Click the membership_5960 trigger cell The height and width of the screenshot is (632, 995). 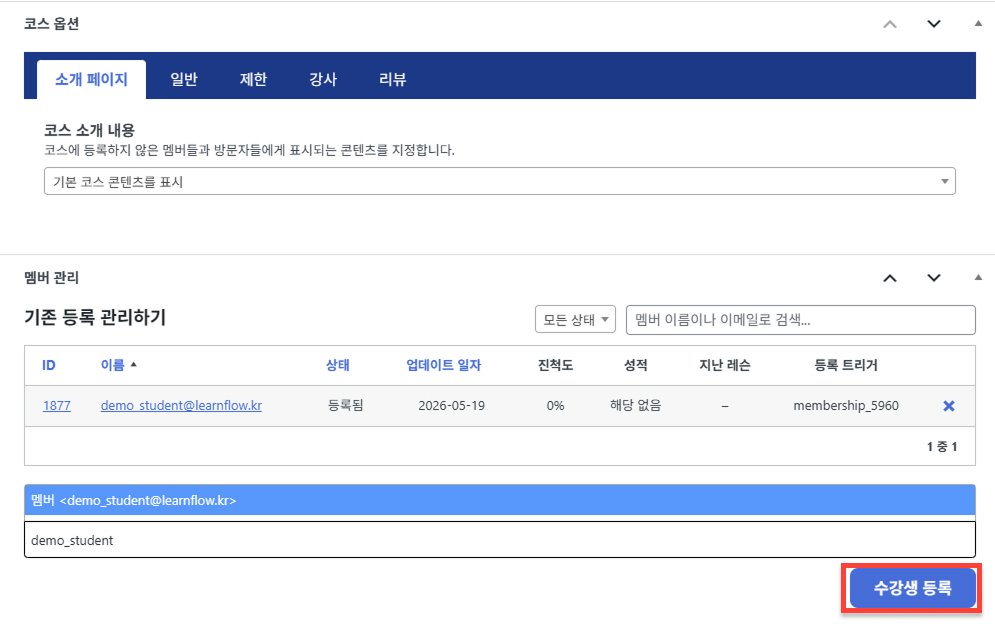click(846, 405)
